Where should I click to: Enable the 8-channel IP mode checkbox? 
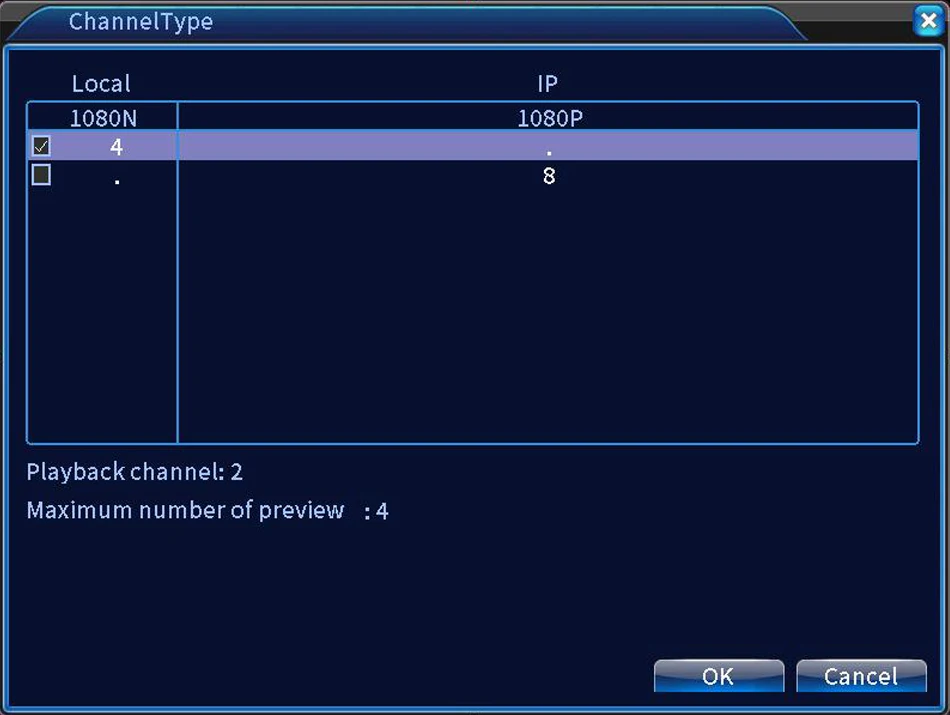41,175
